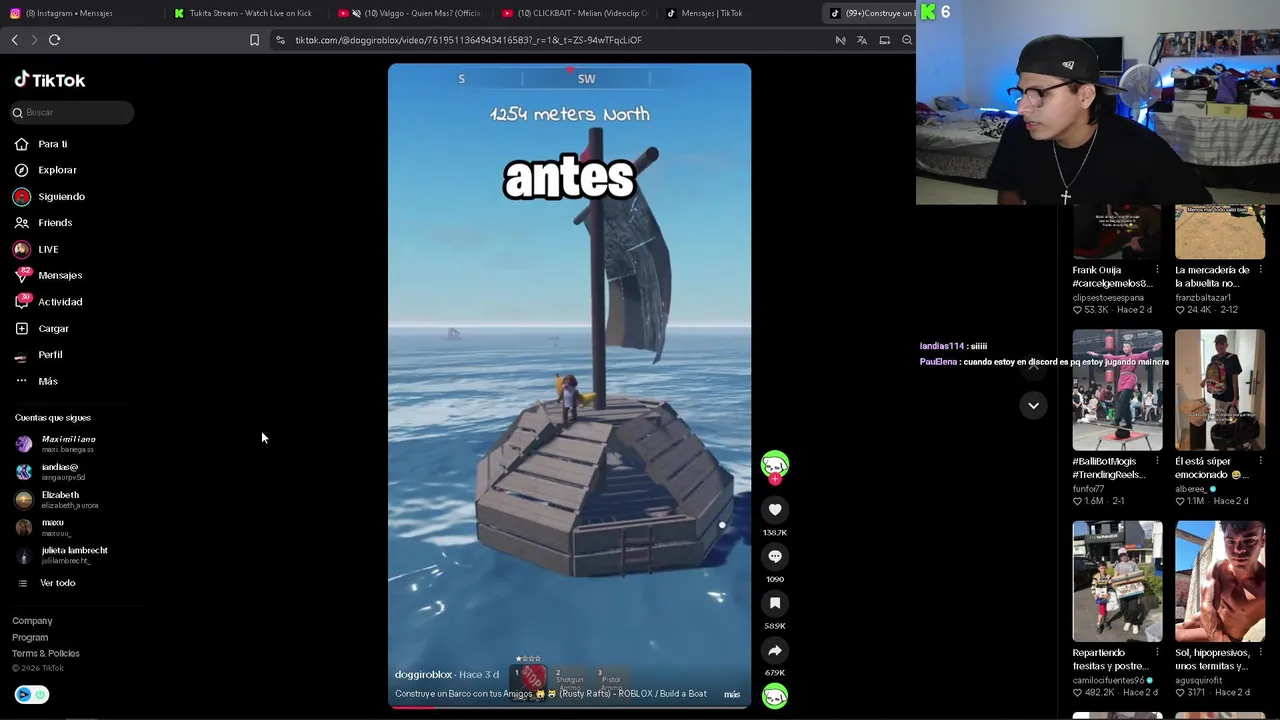Go to the next video with down chevron

[1033, 405]
